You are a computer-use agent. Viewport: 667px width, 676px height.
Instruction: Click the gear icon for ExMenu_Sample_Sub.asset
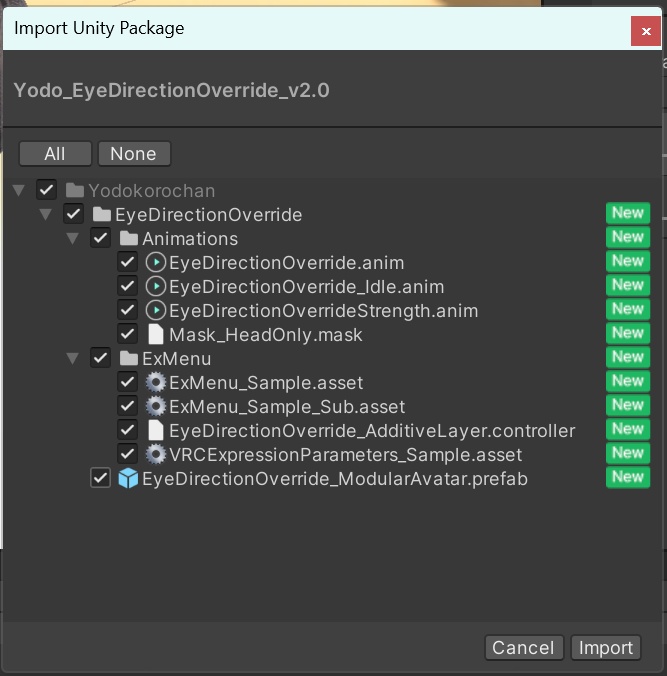click(x=156, y=406)
